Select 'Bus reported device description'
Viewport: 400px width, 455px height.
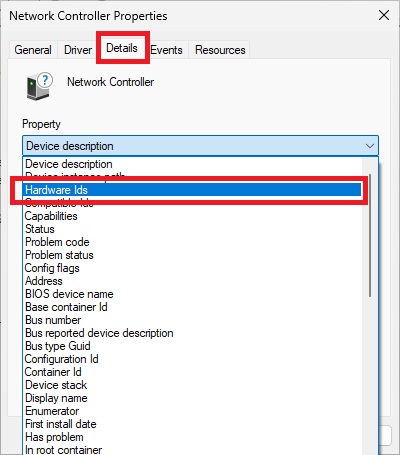tap(193, 333)
